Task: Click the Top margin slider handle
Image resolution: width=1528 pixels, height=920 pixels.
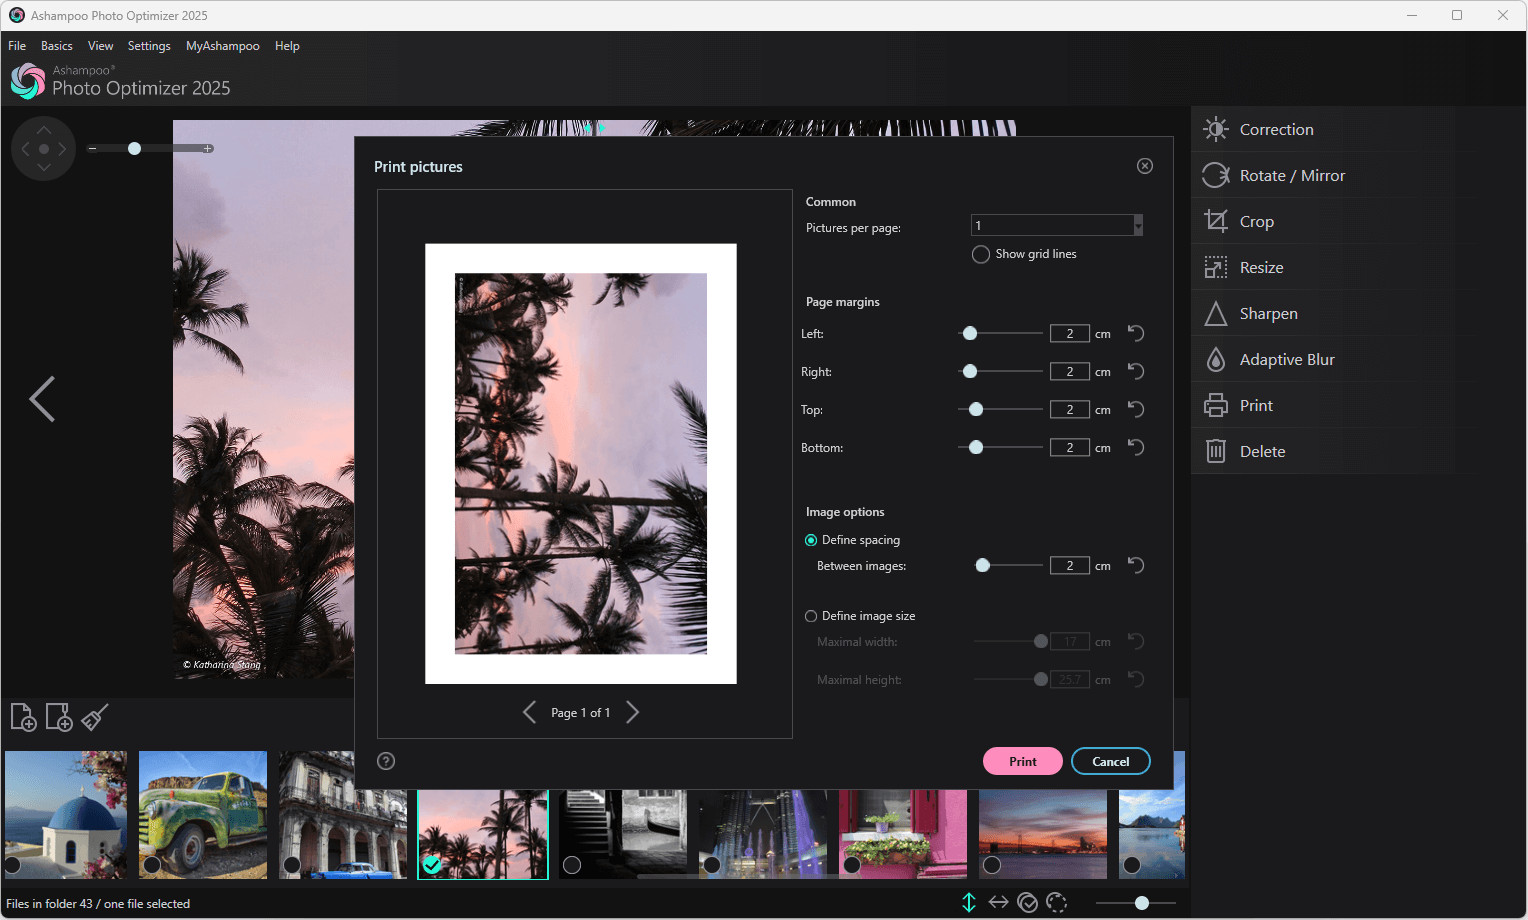Action: [x=976, y=409]
